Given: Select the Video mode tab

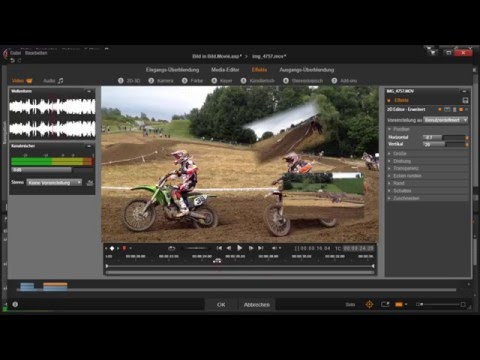Looking at the screenshot, I should tap(22, 81).
